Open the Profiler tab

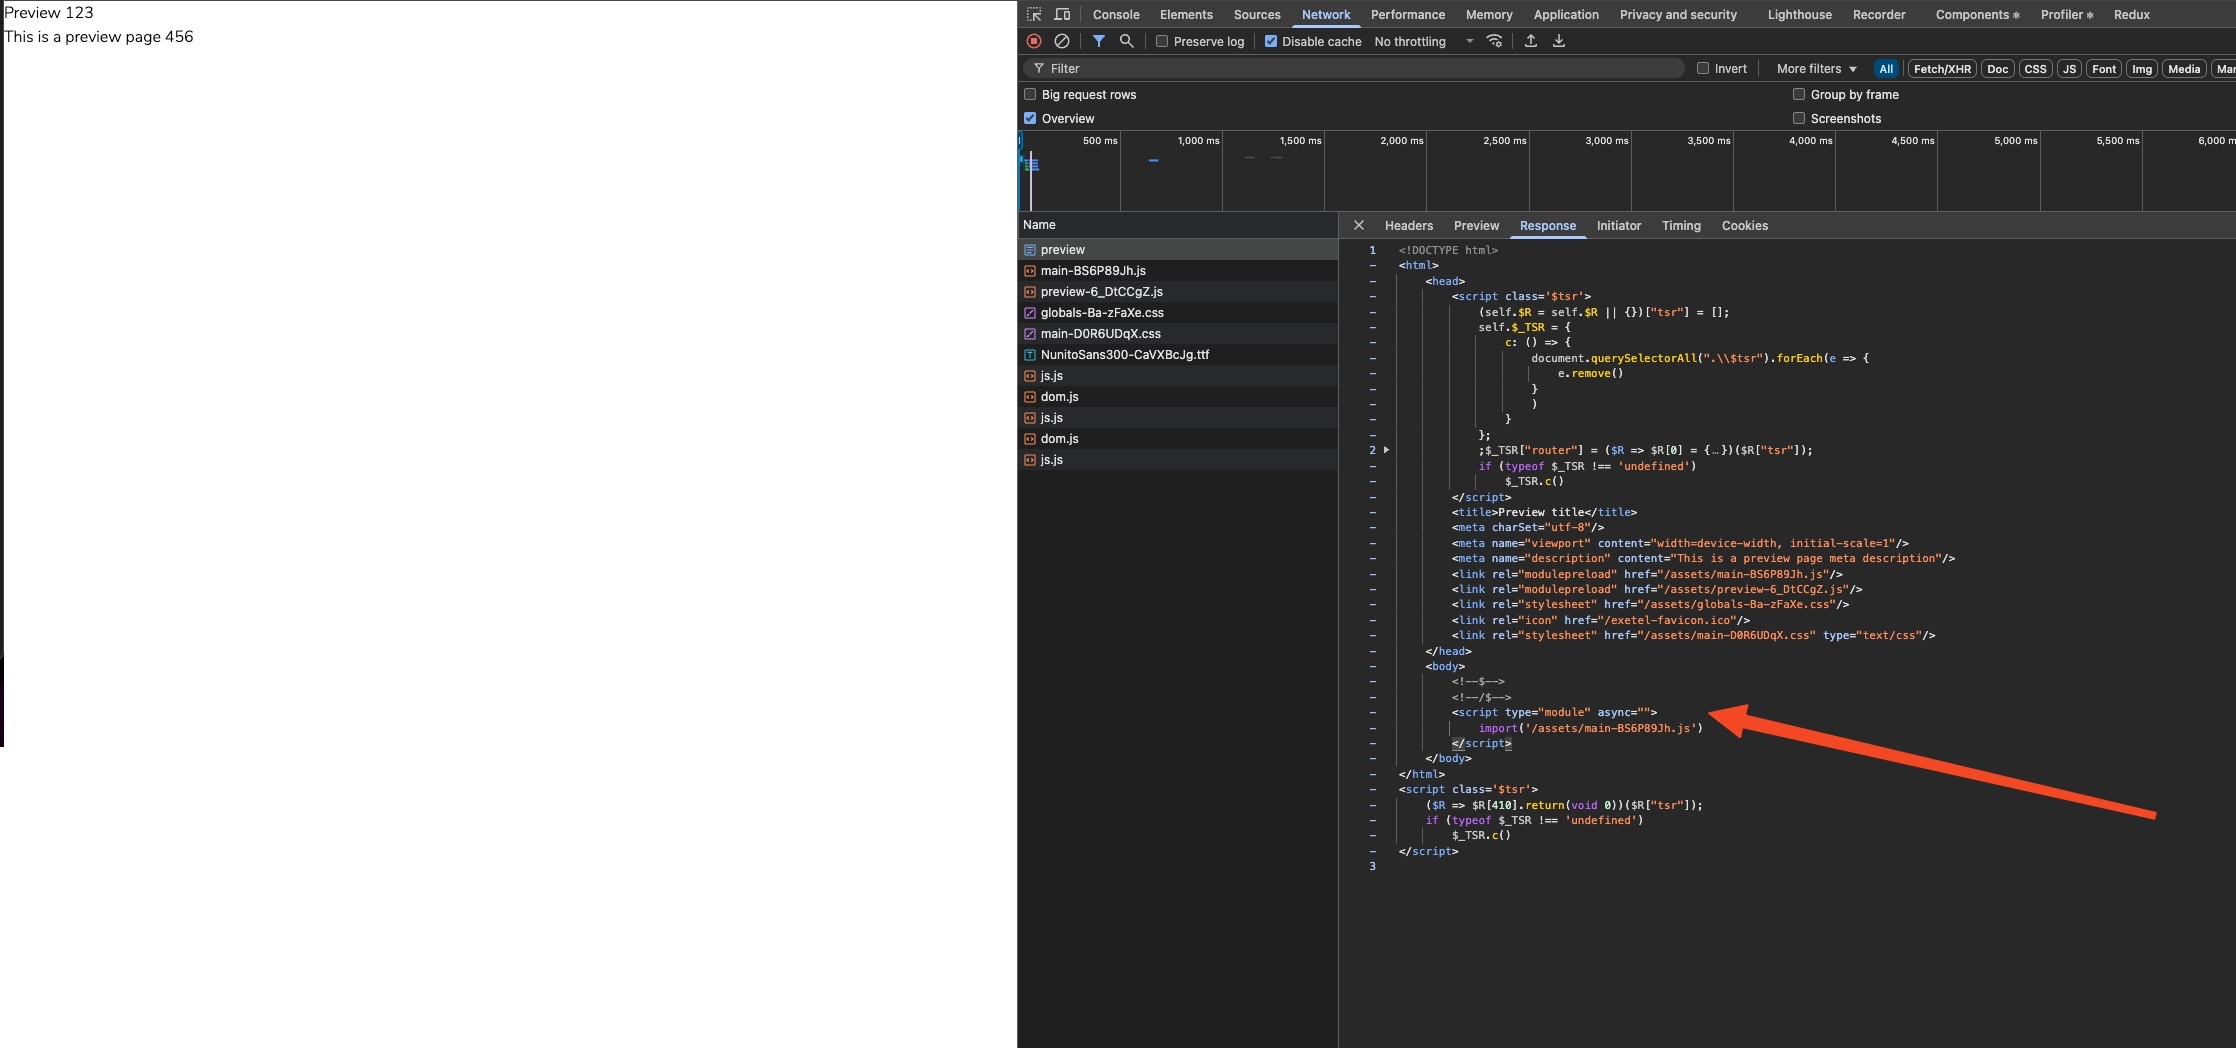[x=2067, y=14]
